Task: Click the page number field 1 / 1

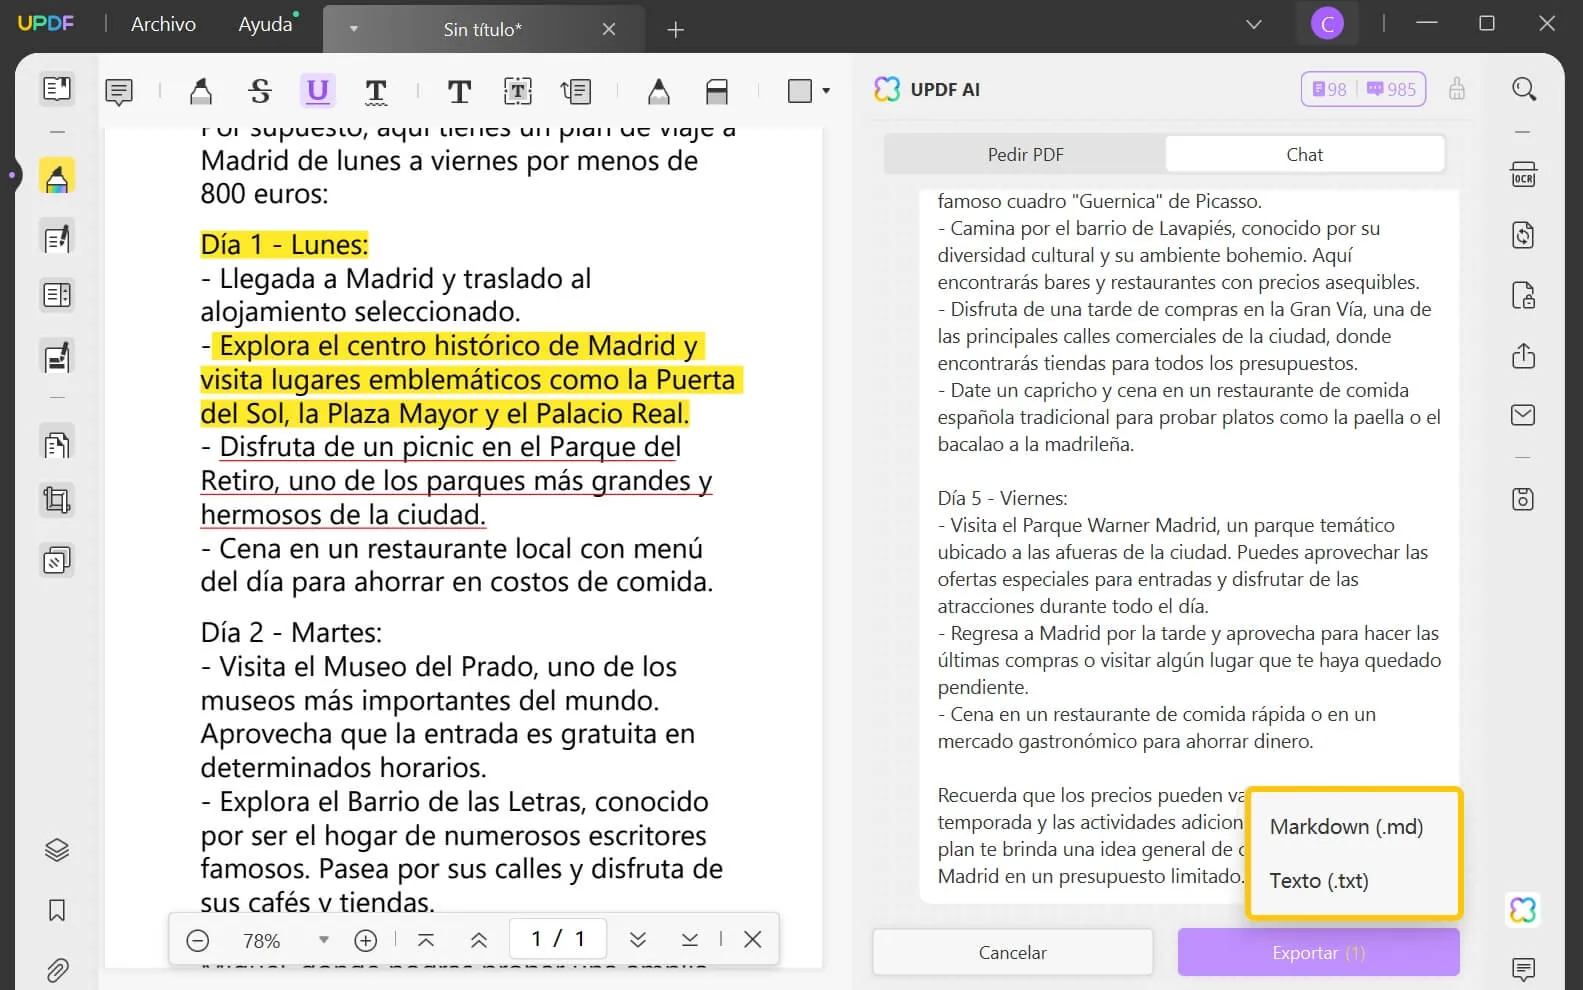Action: (x=558, y=939)
